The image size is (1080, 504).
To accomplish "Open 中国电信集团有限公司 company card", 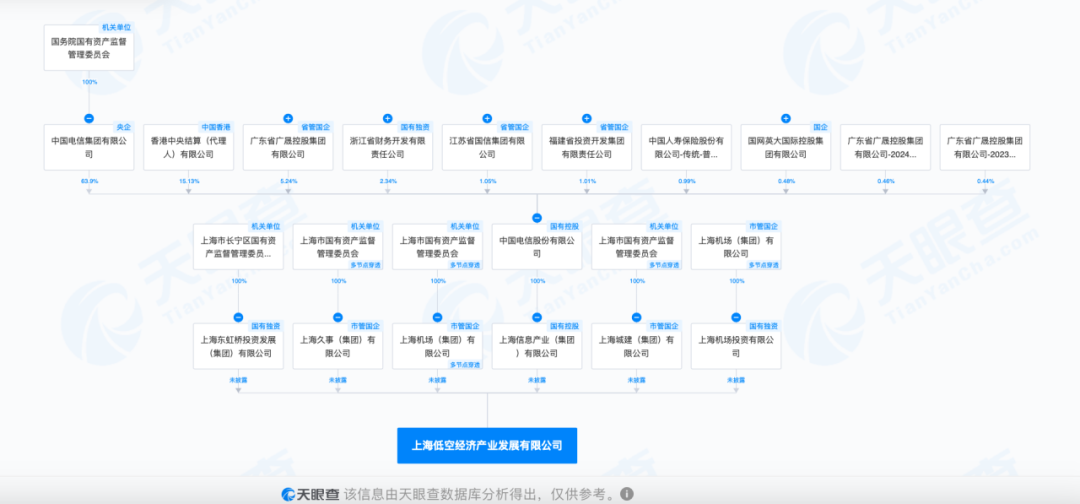I will (89, 147).
